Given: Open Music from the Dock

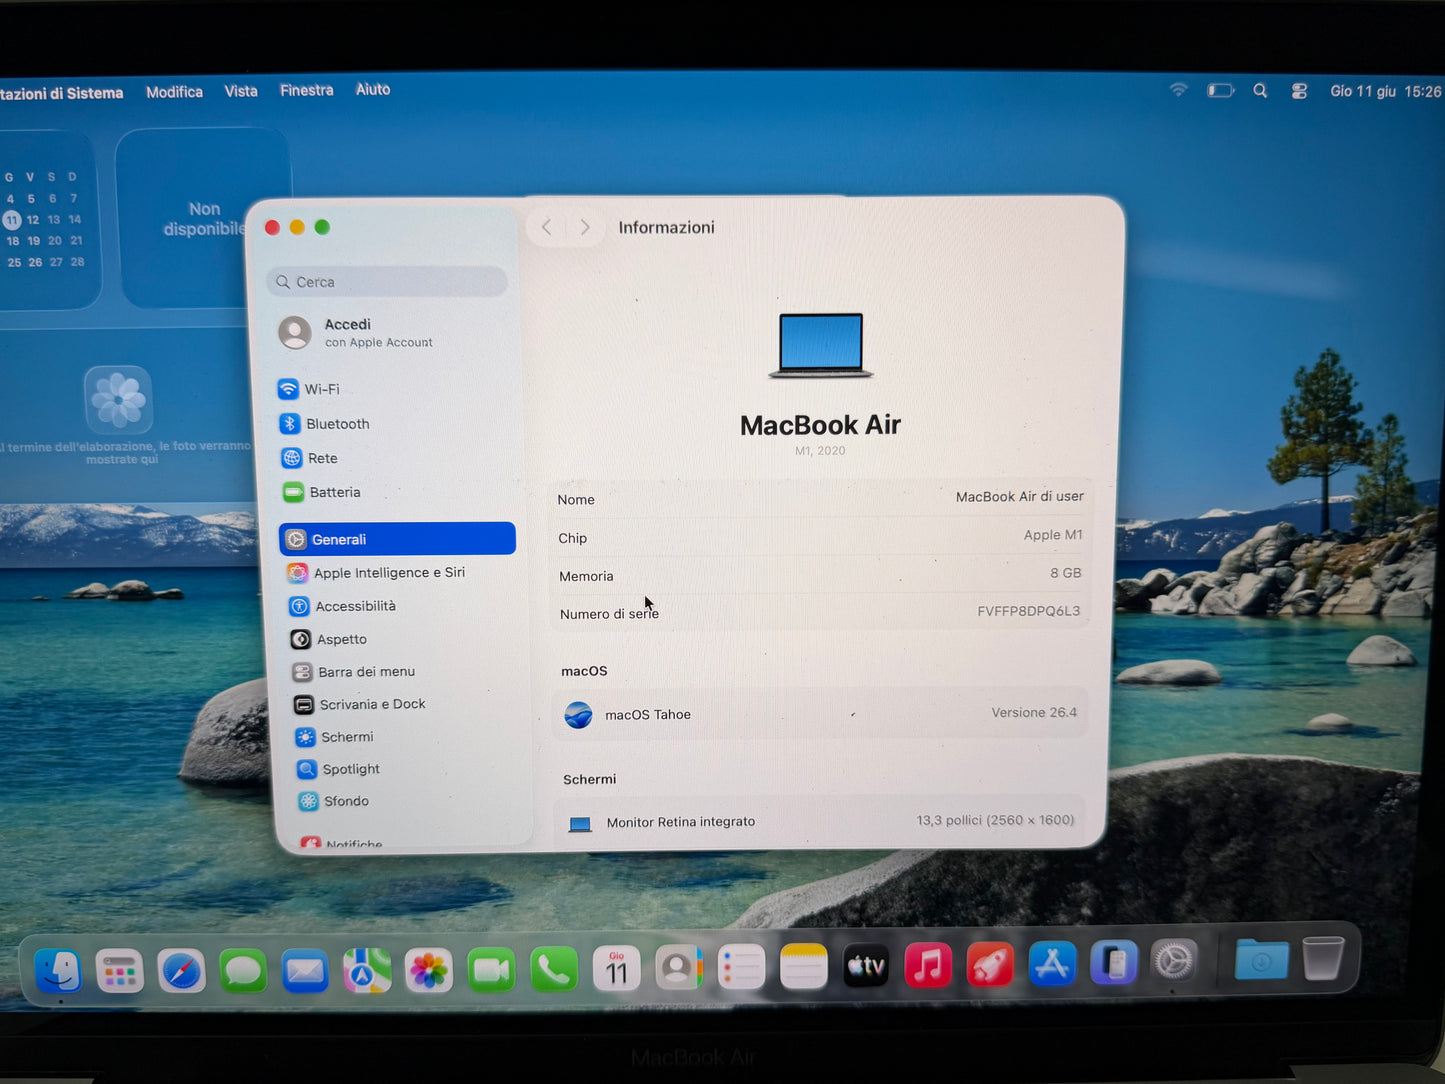Looking at the screenshot, I should [x=928, y=966].
